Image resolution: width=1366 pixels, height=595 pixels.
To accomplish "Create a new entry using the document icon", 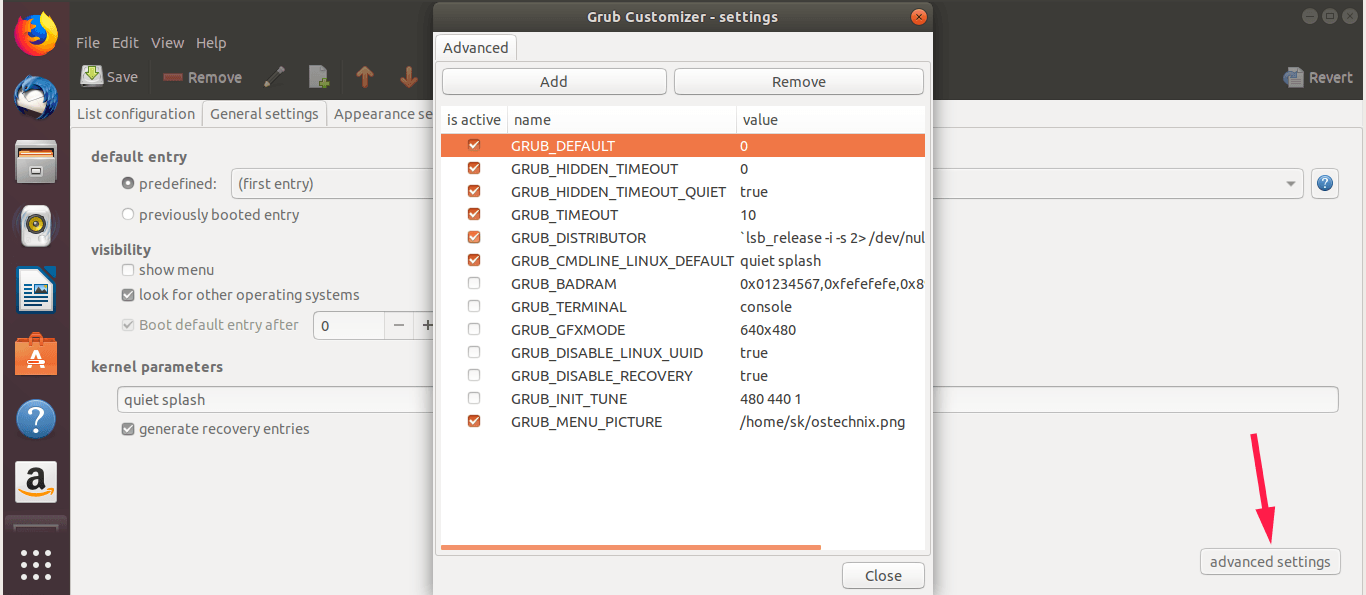I will click(318, 76).
